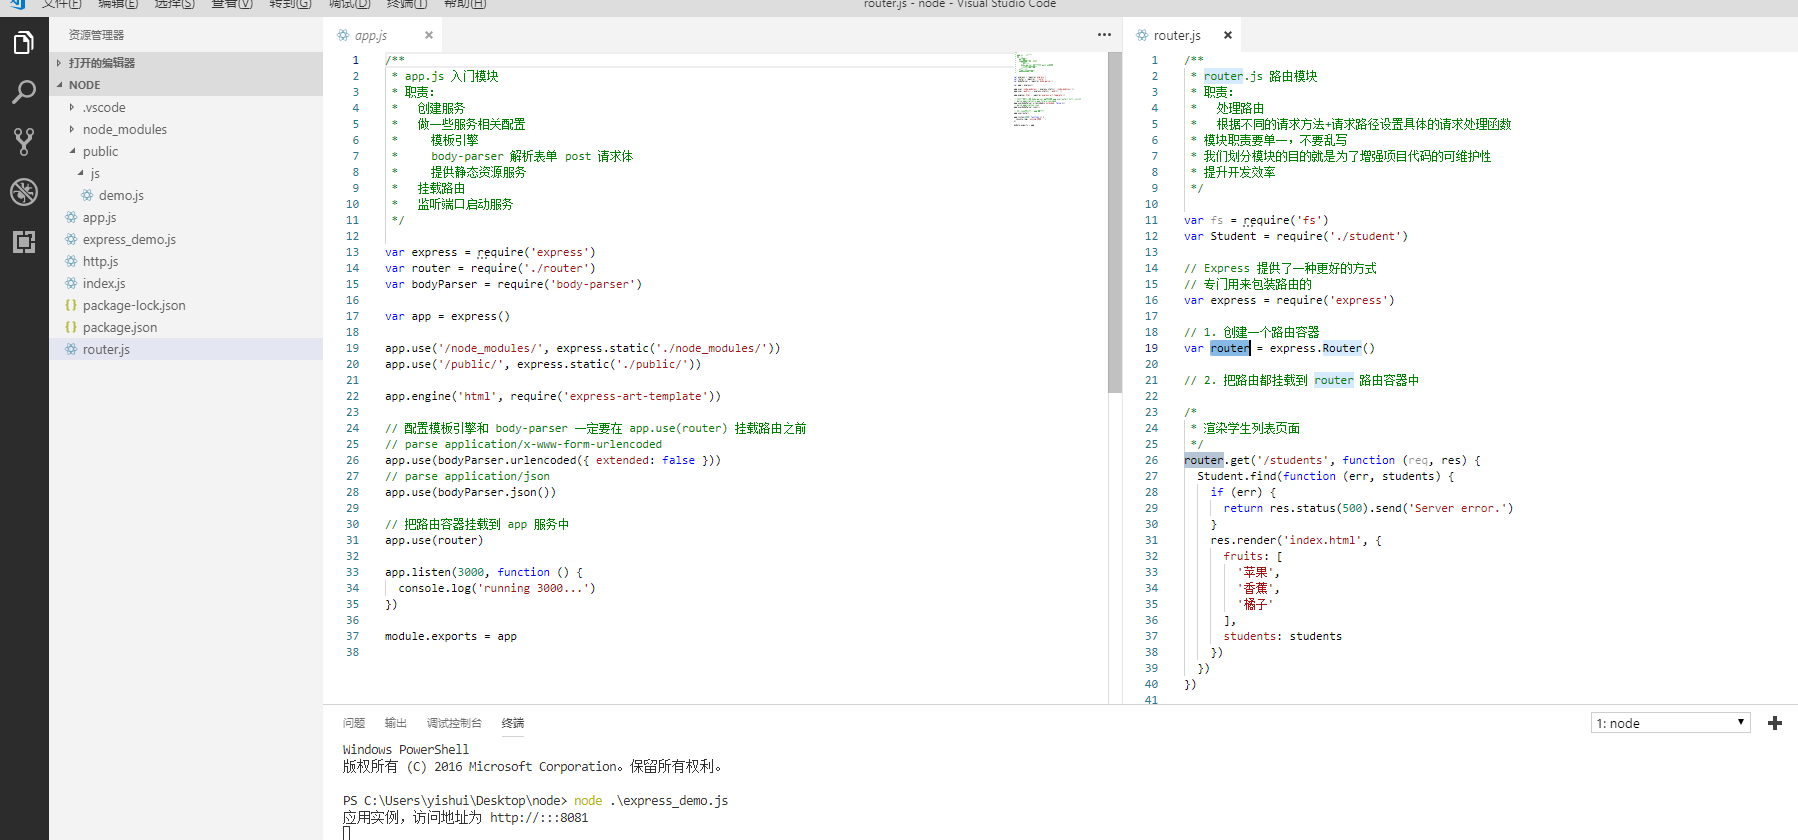The width and height of the screenshot is (1798, 840).
Task: Open the Problems panel tab
Action: point(354,723)
